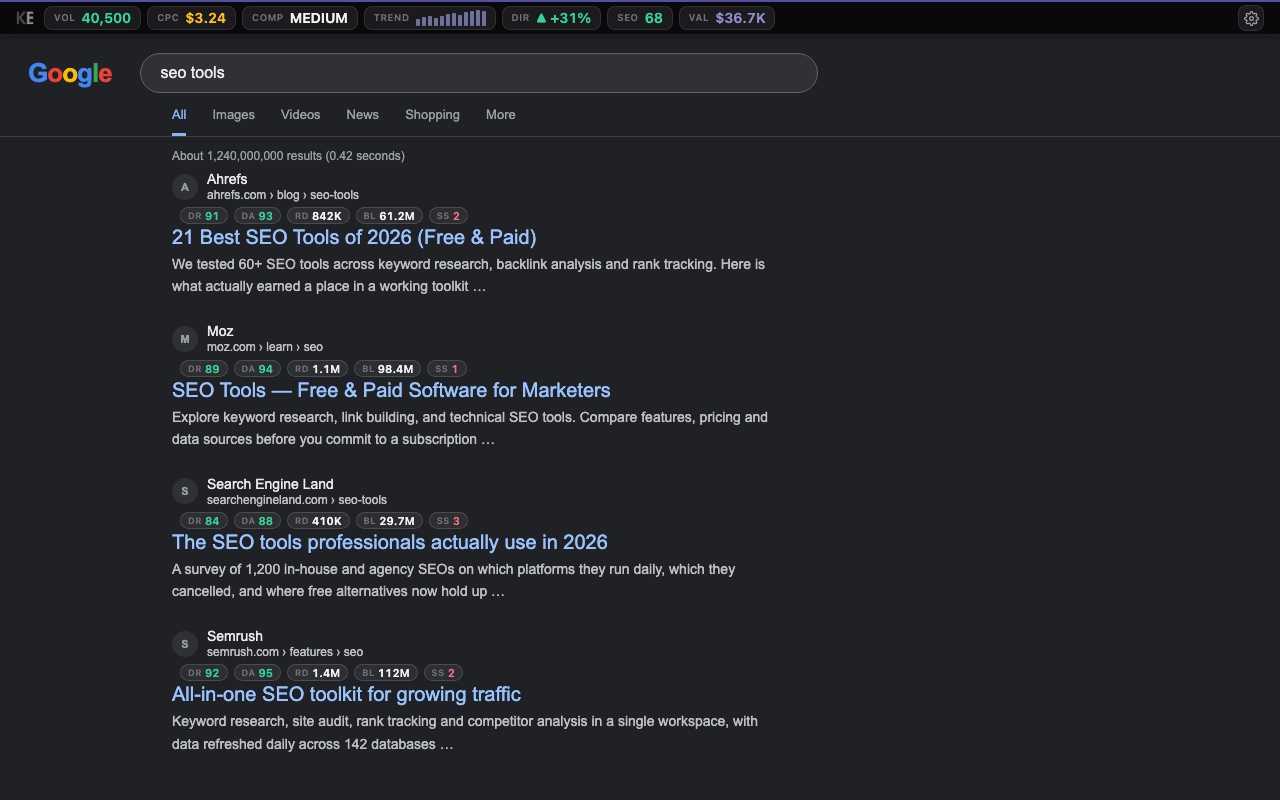Click the BL 29.7M badge
1280x800 pixels.
[x=389, y=521]
